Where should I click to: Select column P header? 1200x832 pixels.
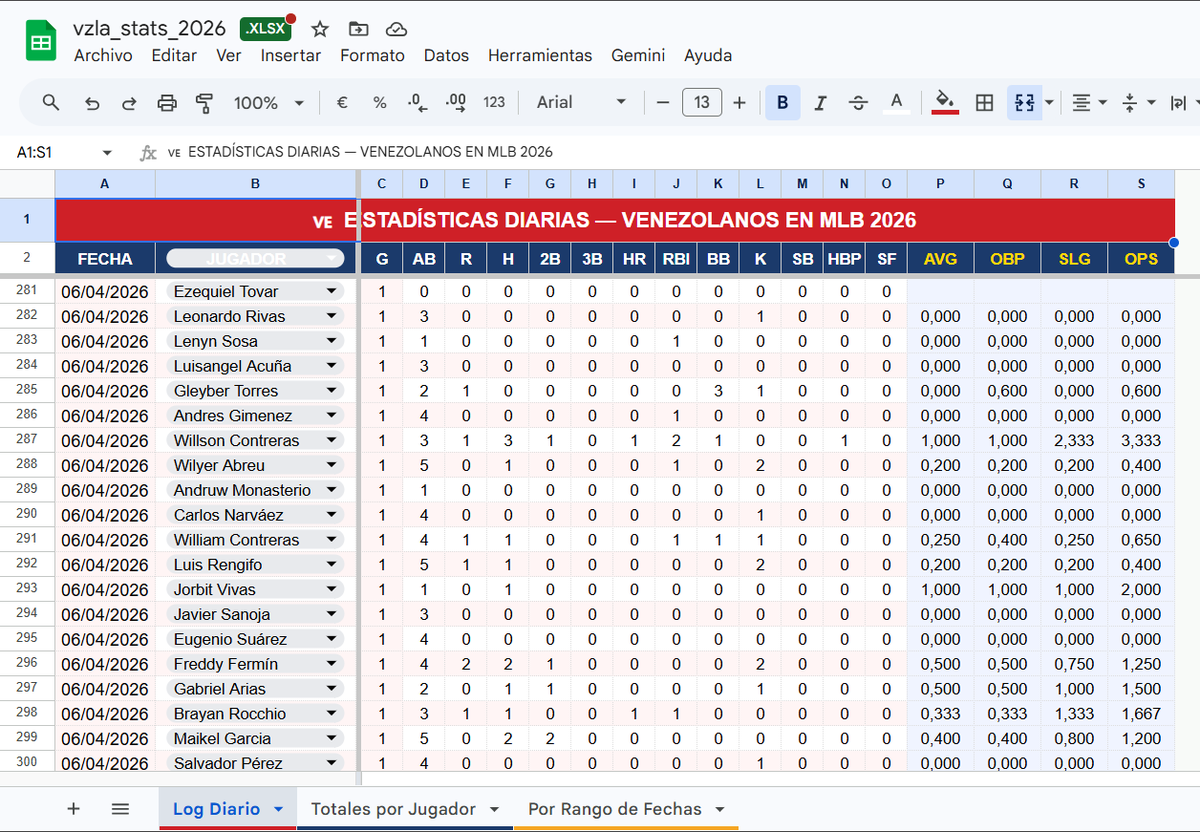[x=941, y=183]
